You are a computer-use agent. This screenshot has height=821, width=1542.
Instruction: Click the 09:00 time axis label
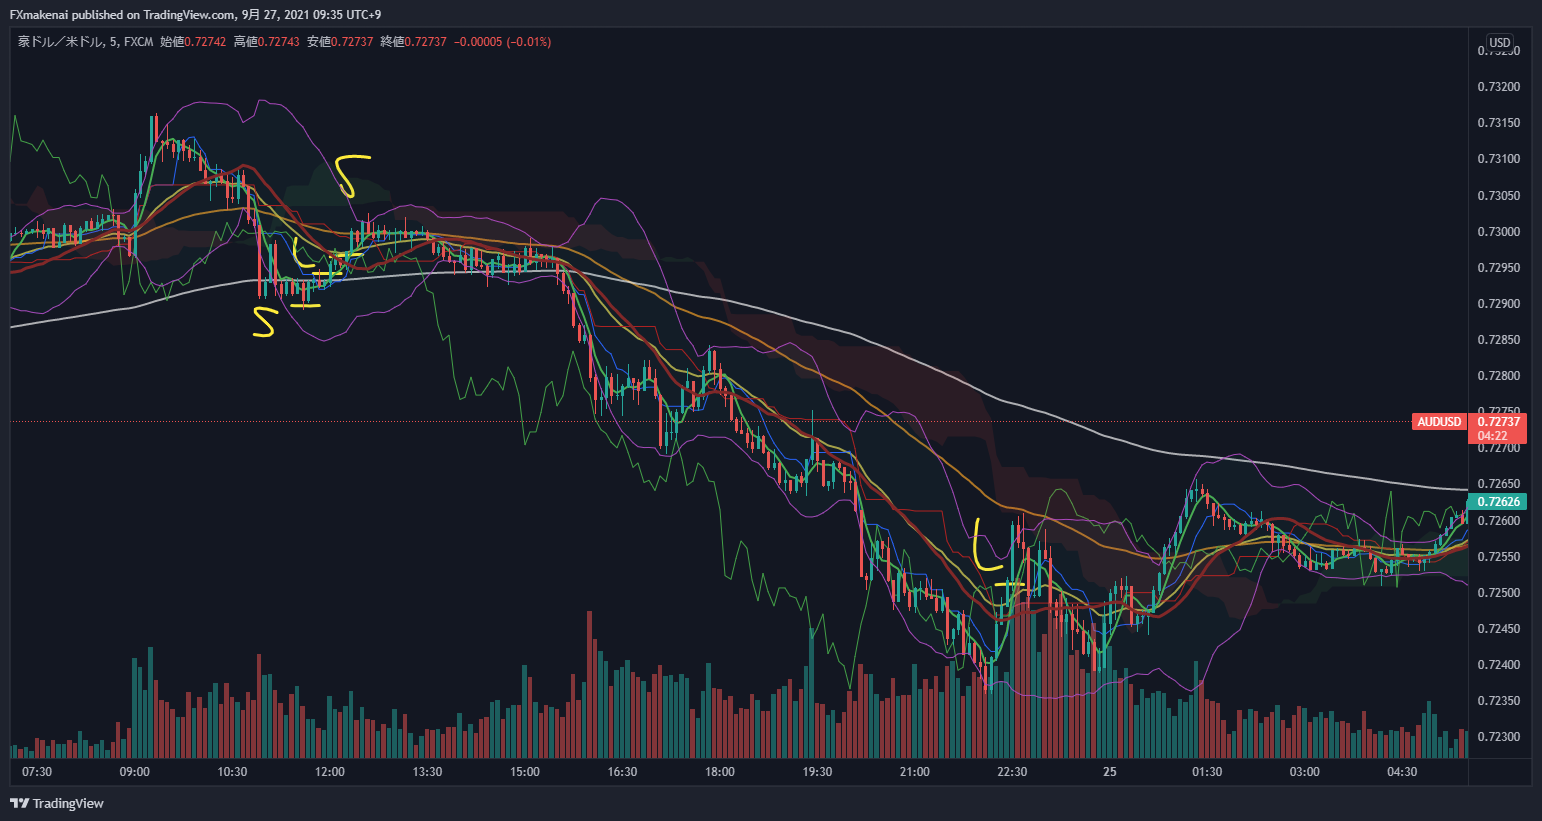134,772
